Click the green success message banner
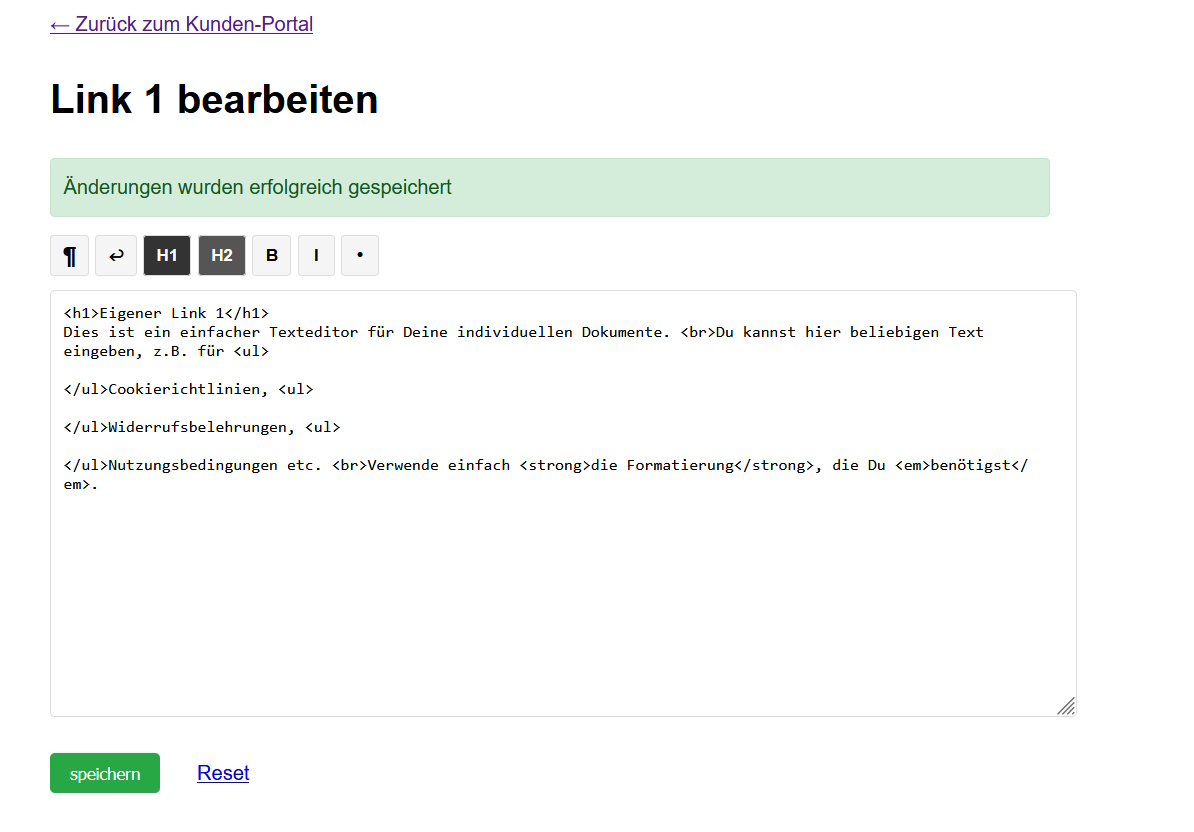The image size is (1194, 832). click(549, 187)
